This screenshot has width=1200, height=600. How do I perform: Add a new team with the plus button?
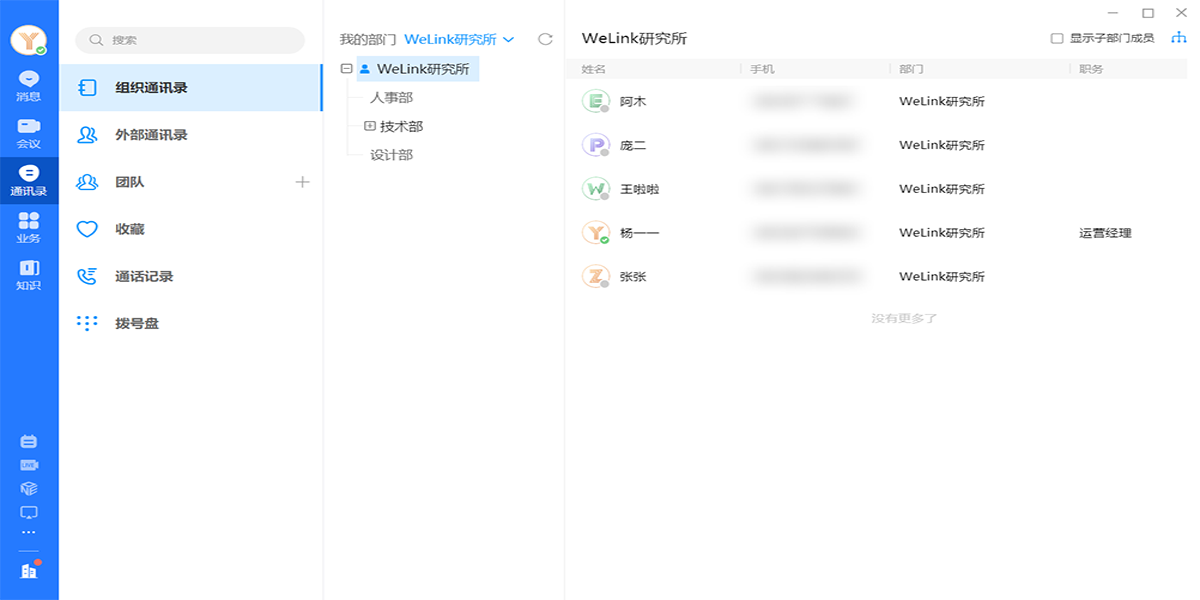[x=302, y=181]
